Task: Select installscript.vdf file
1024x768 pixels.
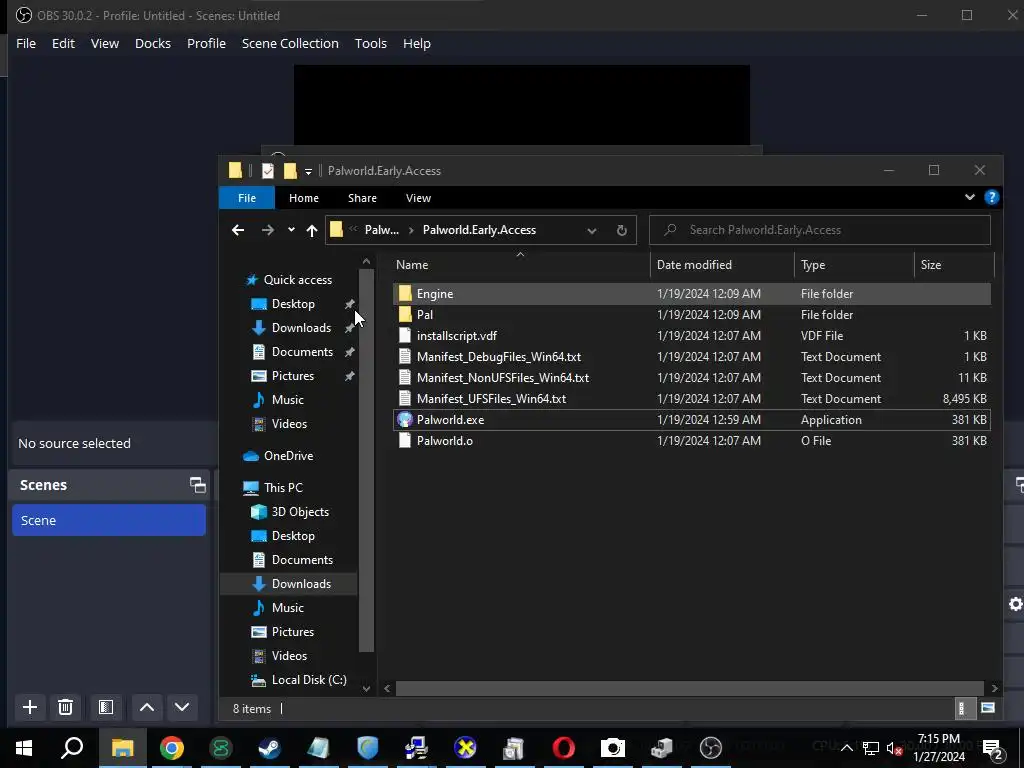Action: click(692, 336)
